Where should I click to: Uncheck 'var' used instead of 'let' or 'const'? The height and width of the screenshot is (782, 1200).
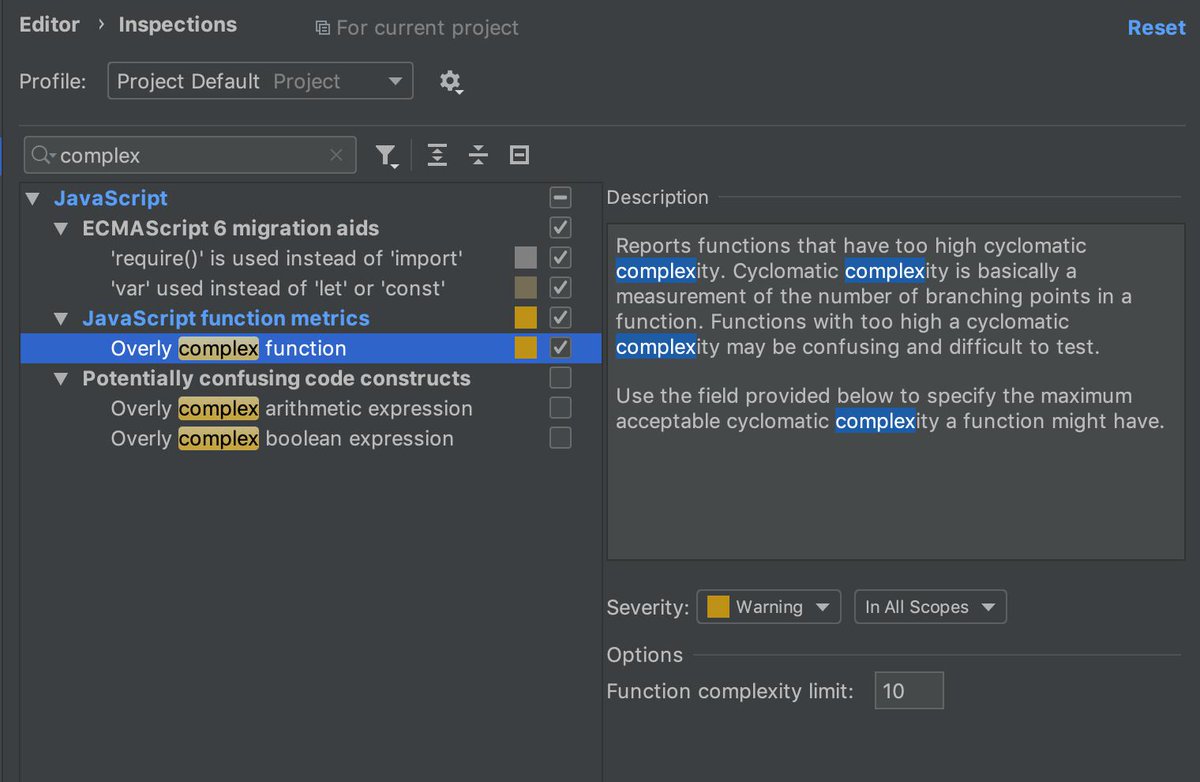[x=561, y=288]
